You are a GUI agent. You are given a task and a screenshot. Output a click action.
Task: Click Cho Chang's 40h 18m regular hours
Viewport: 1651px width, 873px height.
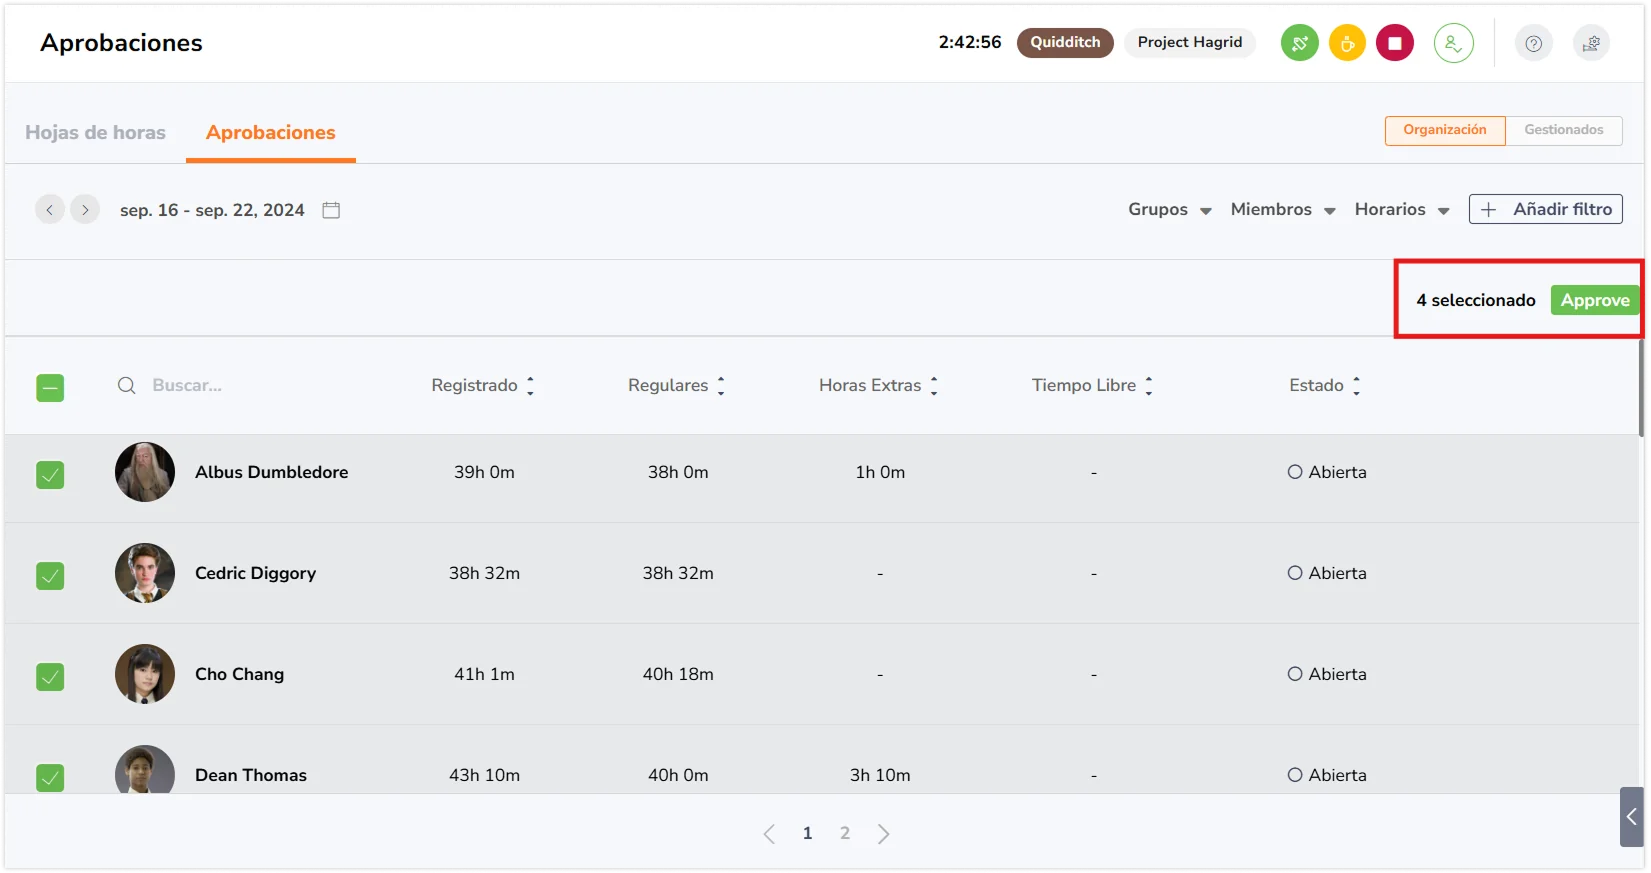(x=678, y=674)
